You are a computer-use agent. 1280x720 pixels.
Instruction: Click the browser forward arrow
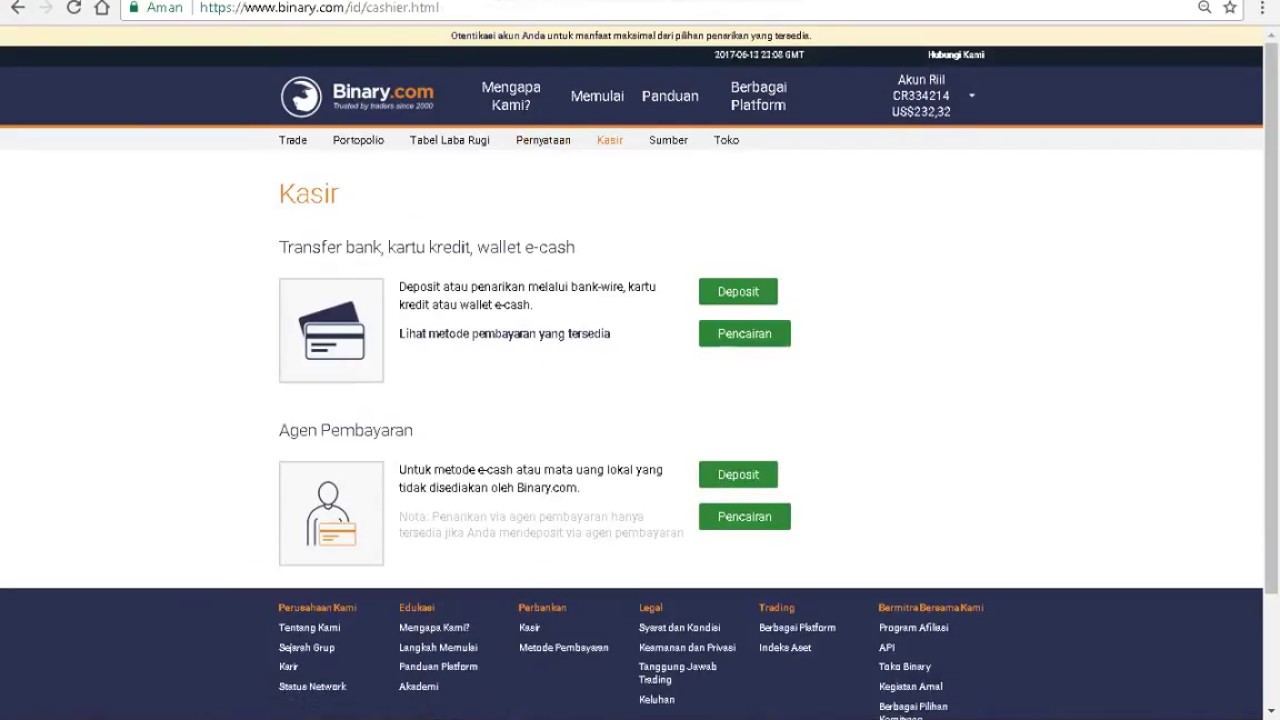[45, 7]
